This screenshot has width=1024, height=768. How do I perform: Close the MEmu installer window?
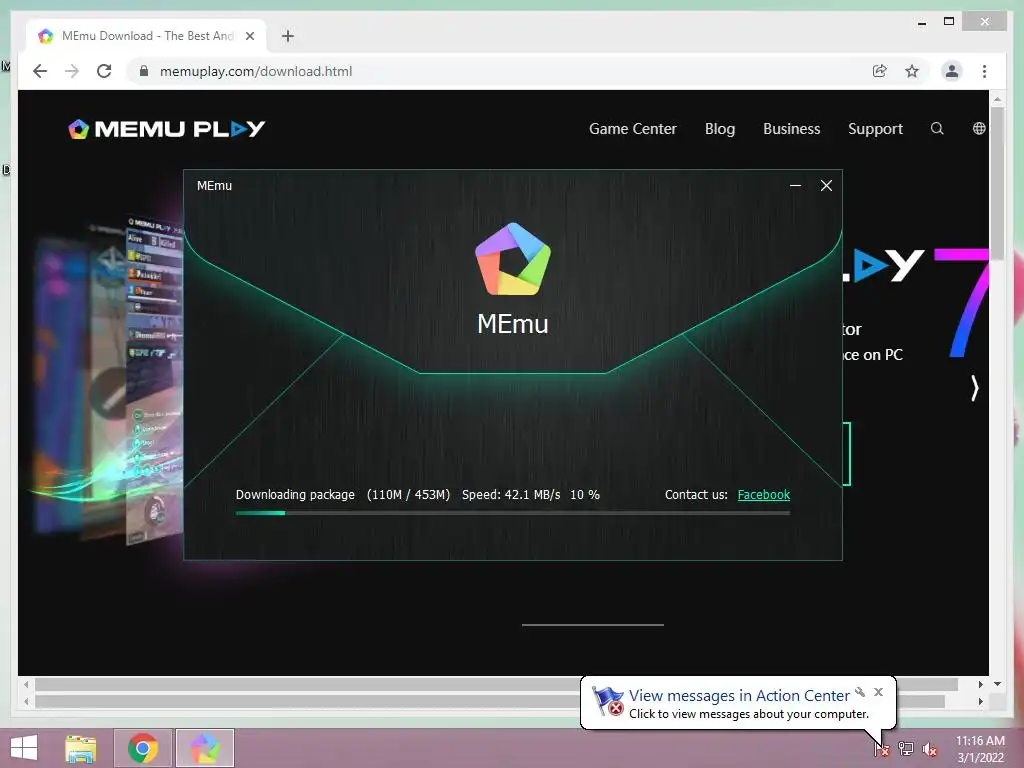(x=826, y=185)
